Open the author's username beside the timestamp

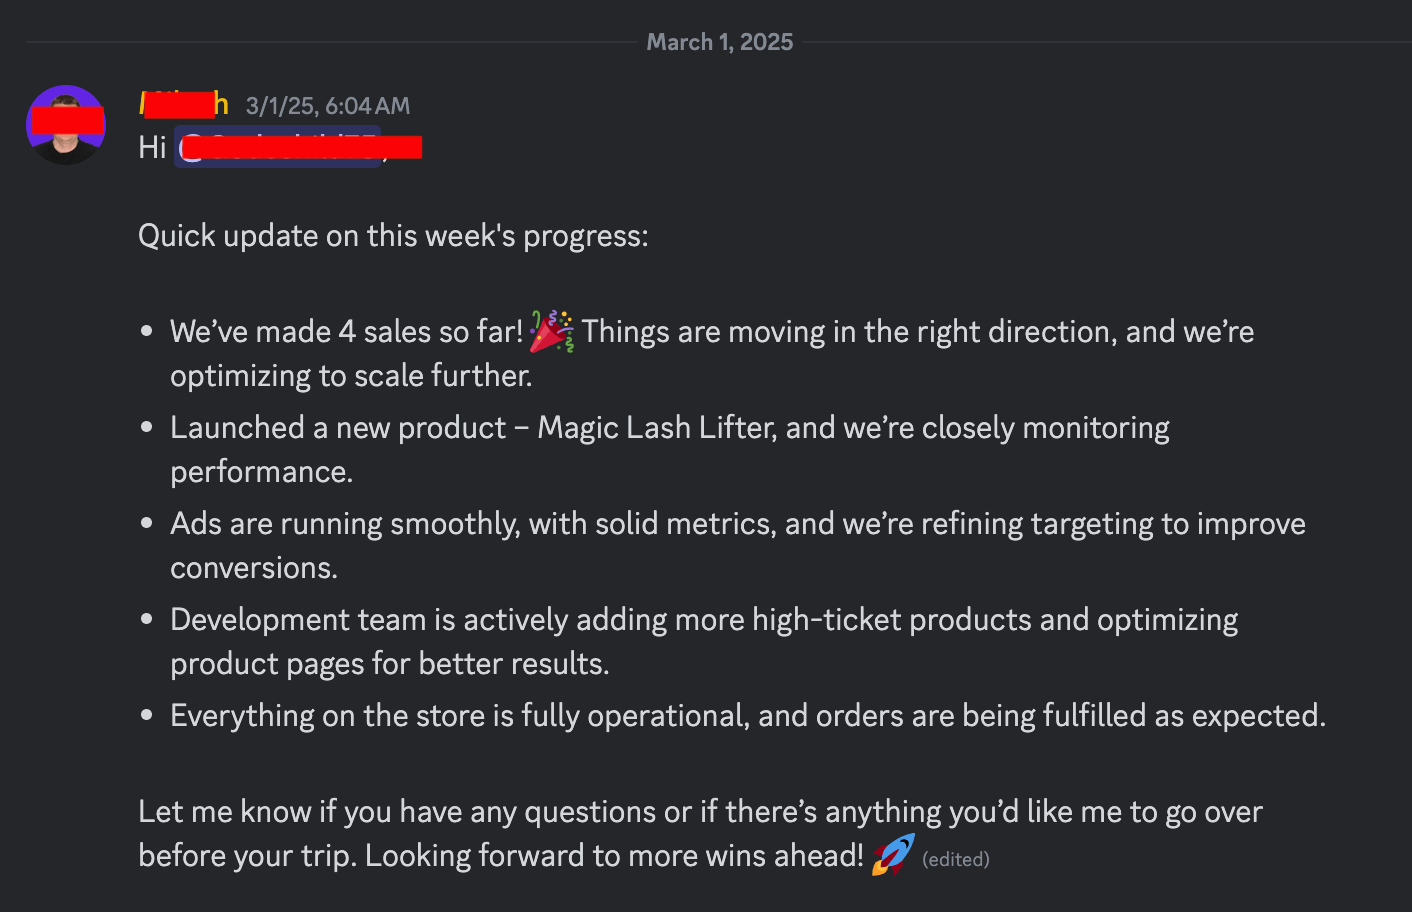[184, 104]
